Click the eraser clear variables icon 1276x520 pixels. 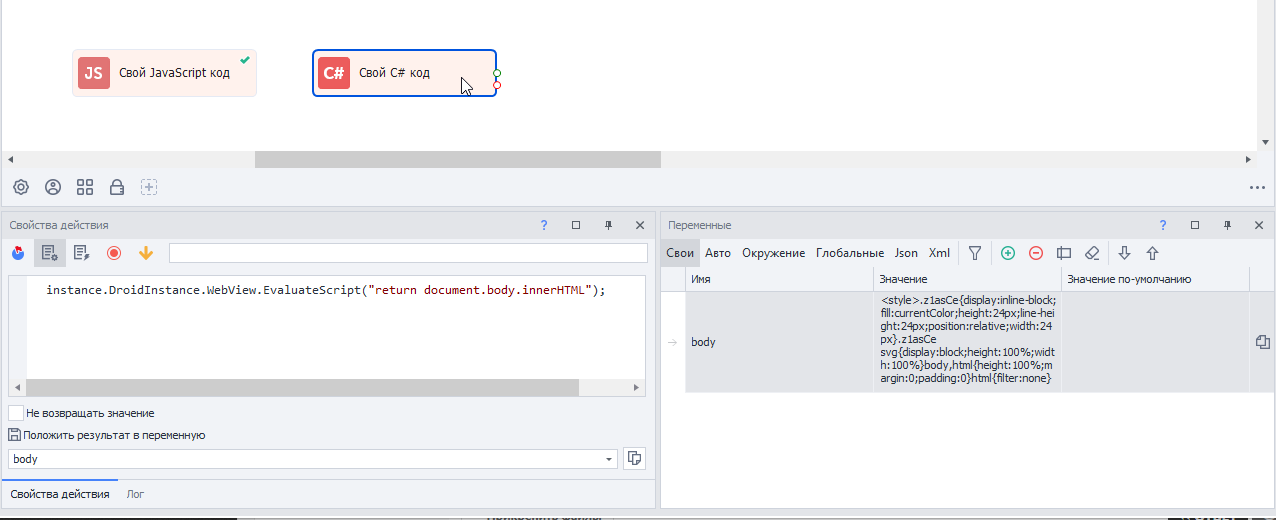(x=1092, y=253)
